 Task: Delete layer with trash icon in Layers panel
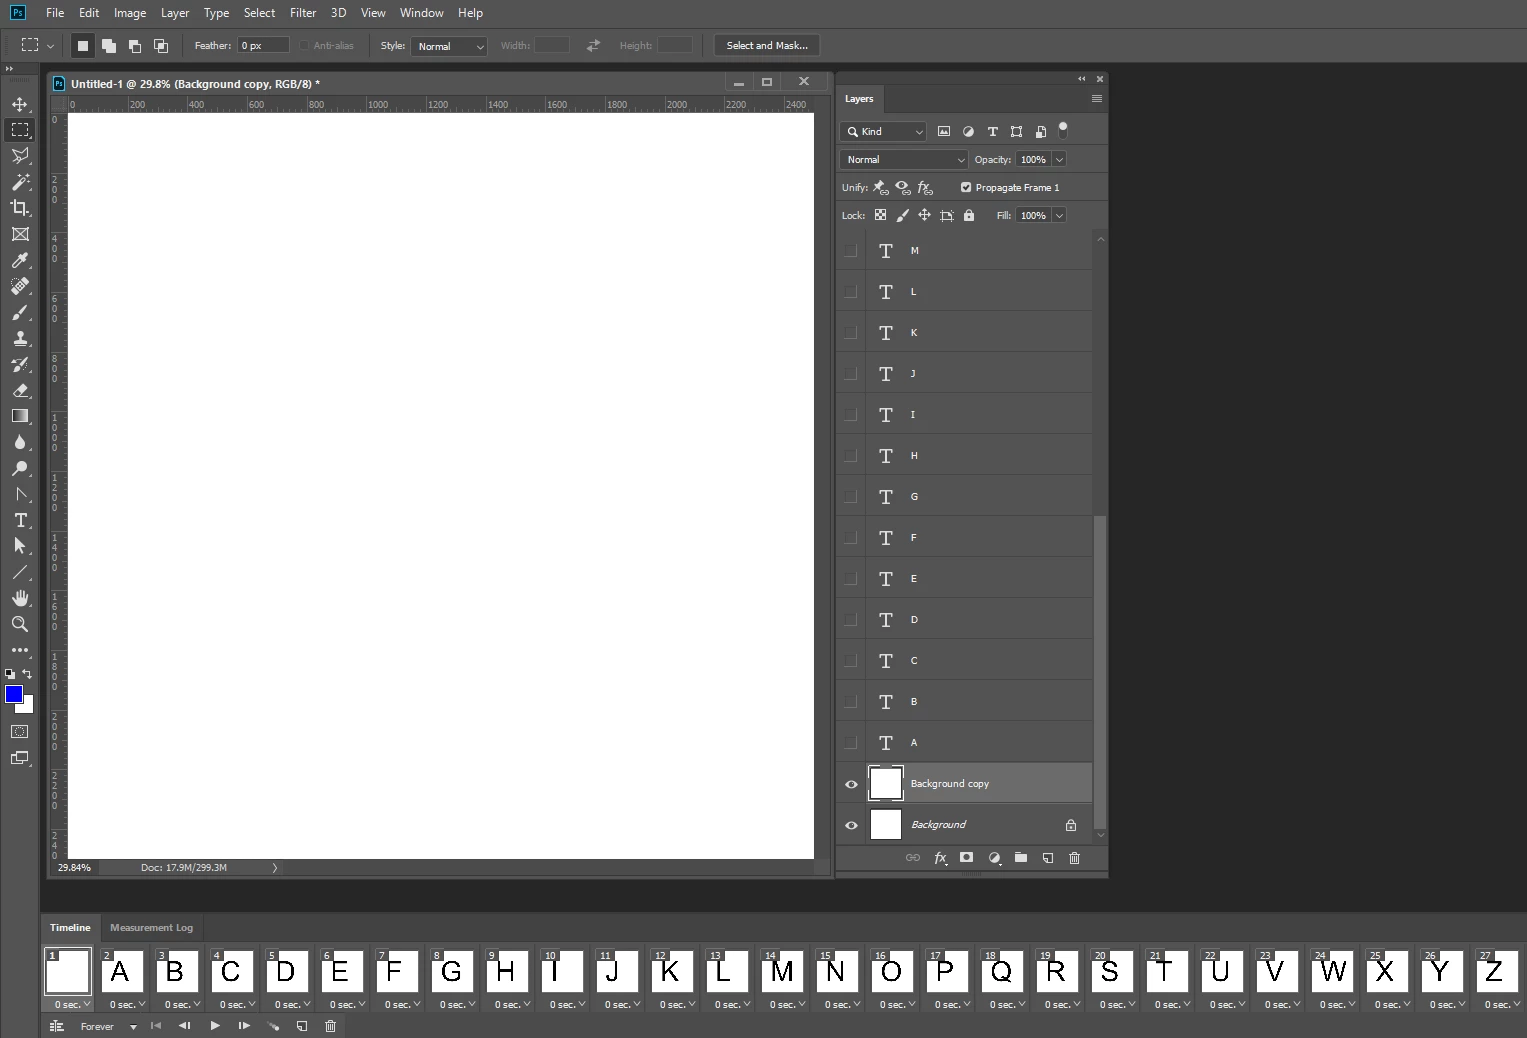[1075, 858]
